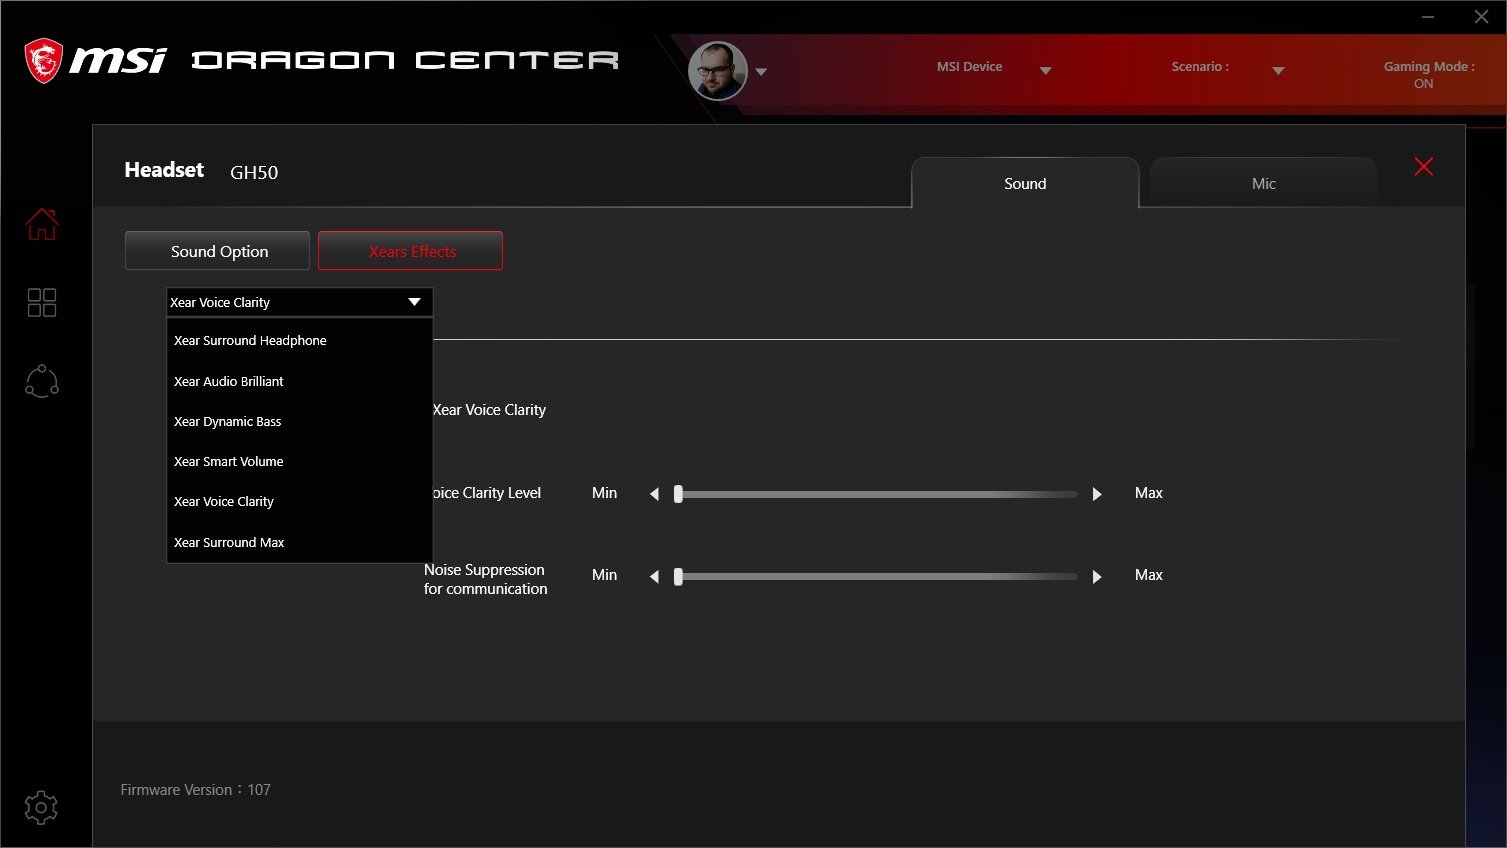The width and height of the screenshot is (1507, 848).
Task: Click the Voice Clarity Level slider track
Action: [876, 494]
